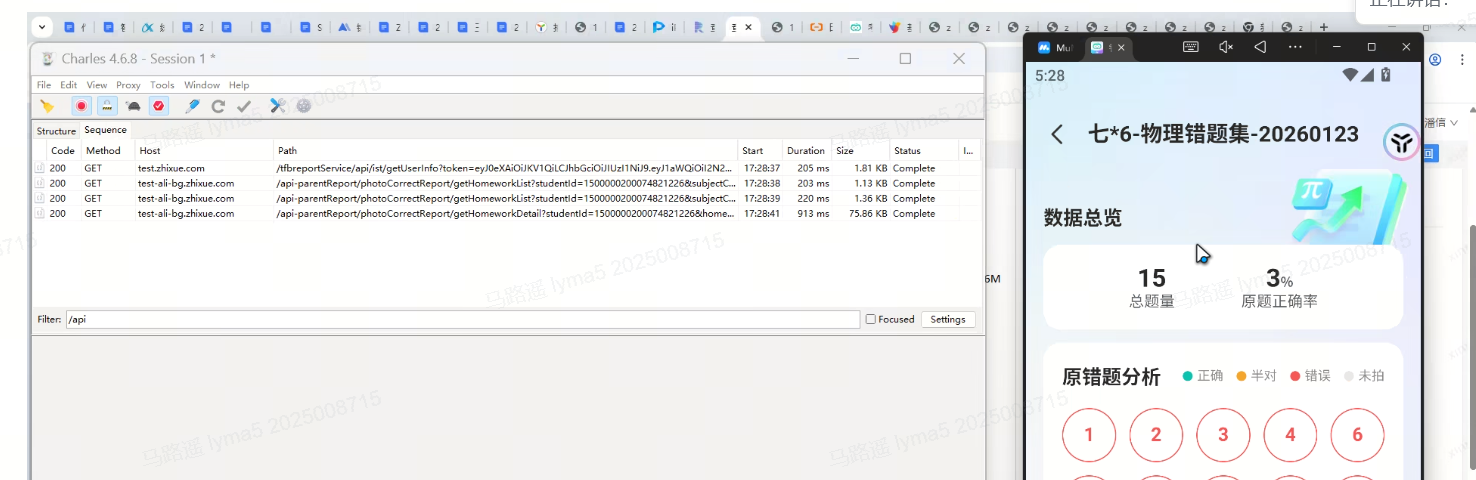Open the Proxy menu in Charles
This screenshot has height=480, width=1476.
(x=128, y=85)
